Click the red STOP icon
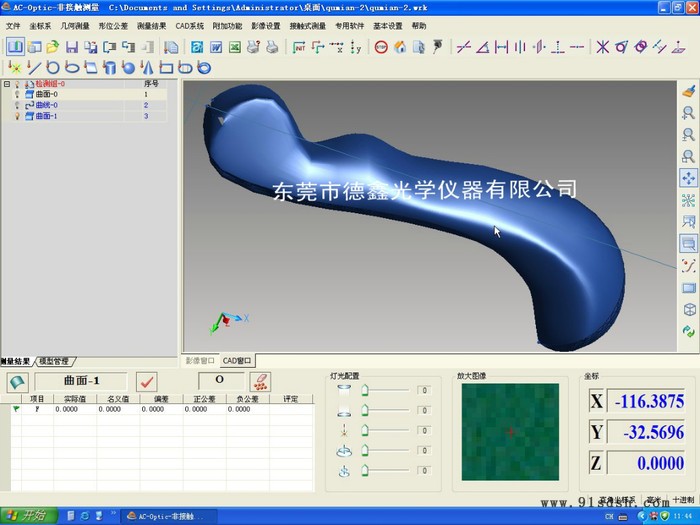The height and width of the screenshot is (525, 700). (381, 47)
